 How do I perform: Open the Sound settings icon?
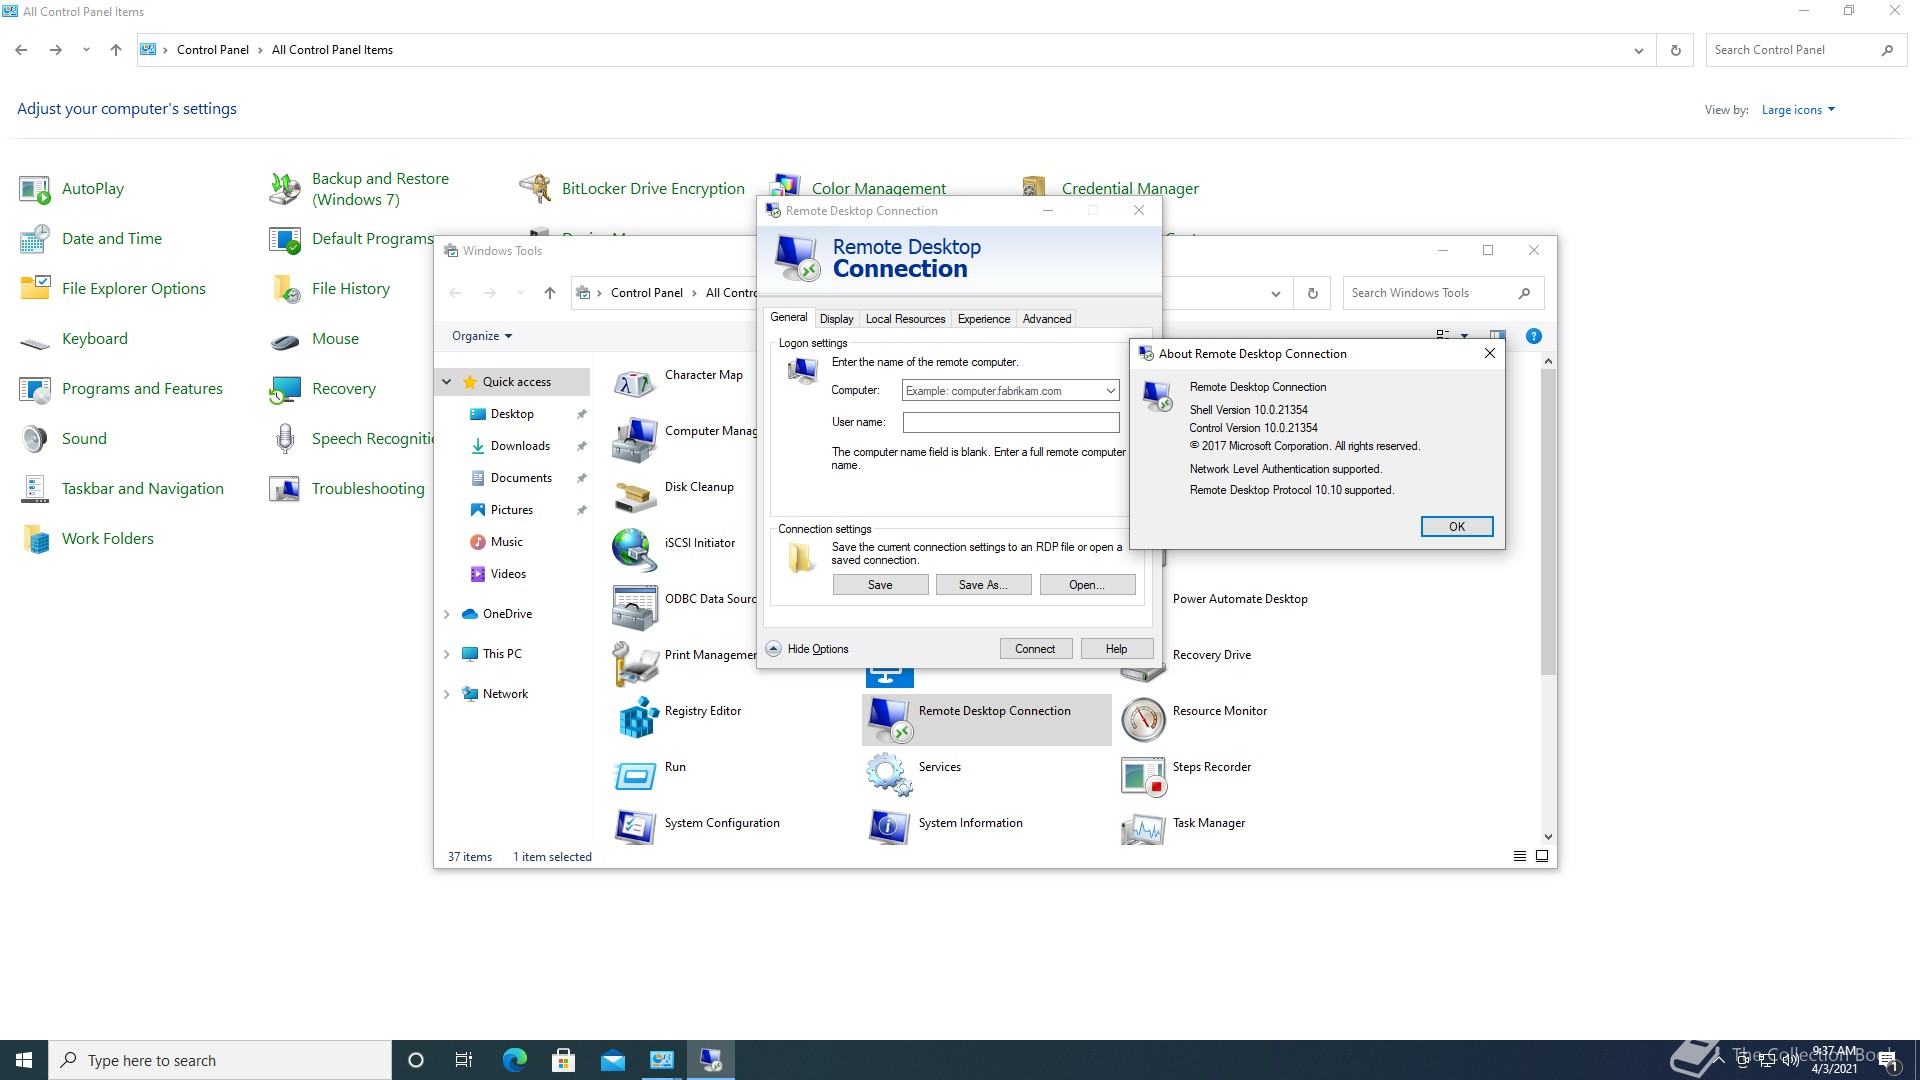tap(35, 439)
